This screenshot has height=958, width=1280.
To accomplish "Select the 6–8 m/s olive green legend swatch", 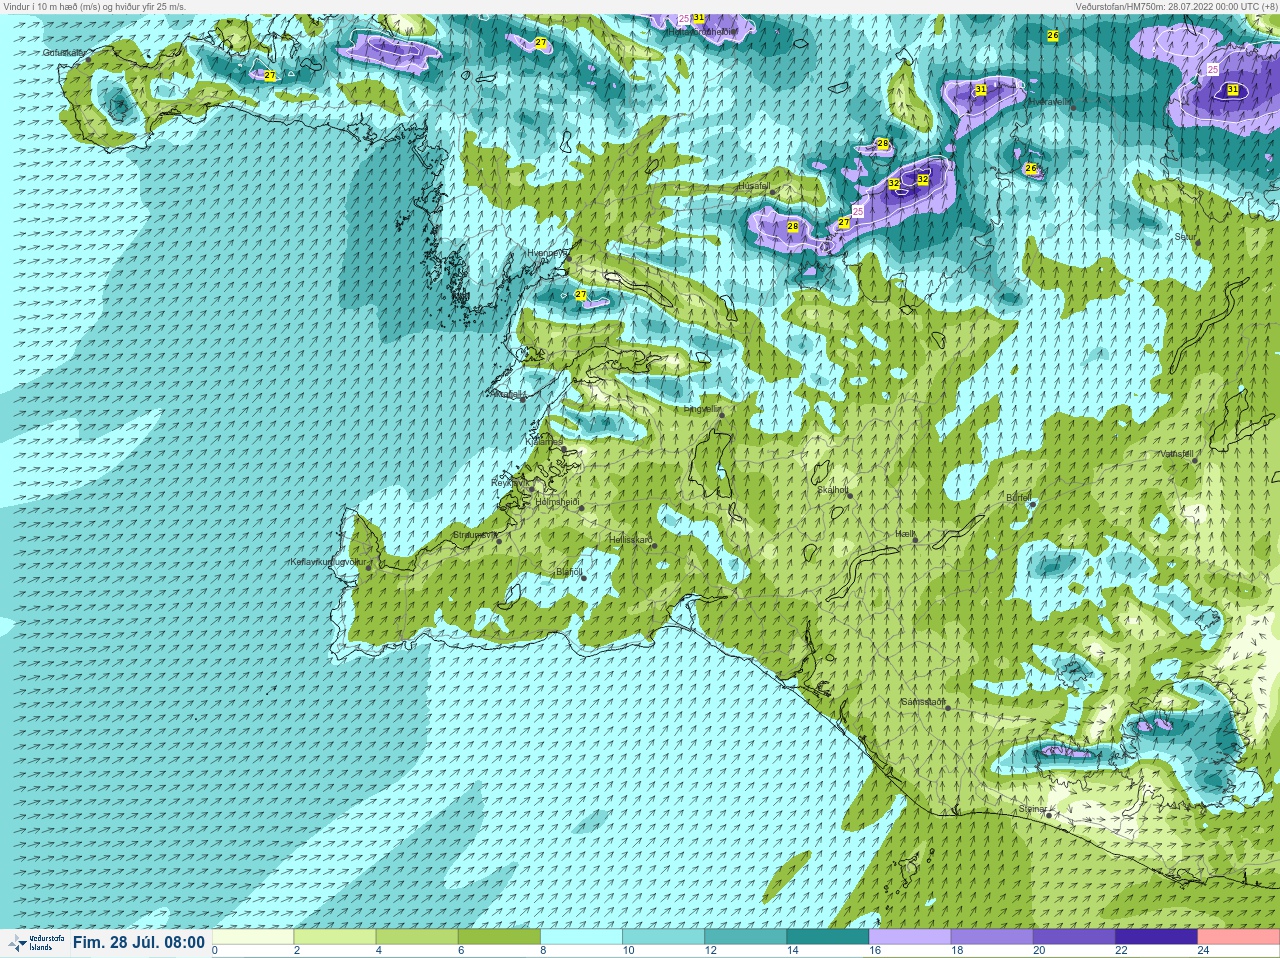I will click(x=499, y=937).
